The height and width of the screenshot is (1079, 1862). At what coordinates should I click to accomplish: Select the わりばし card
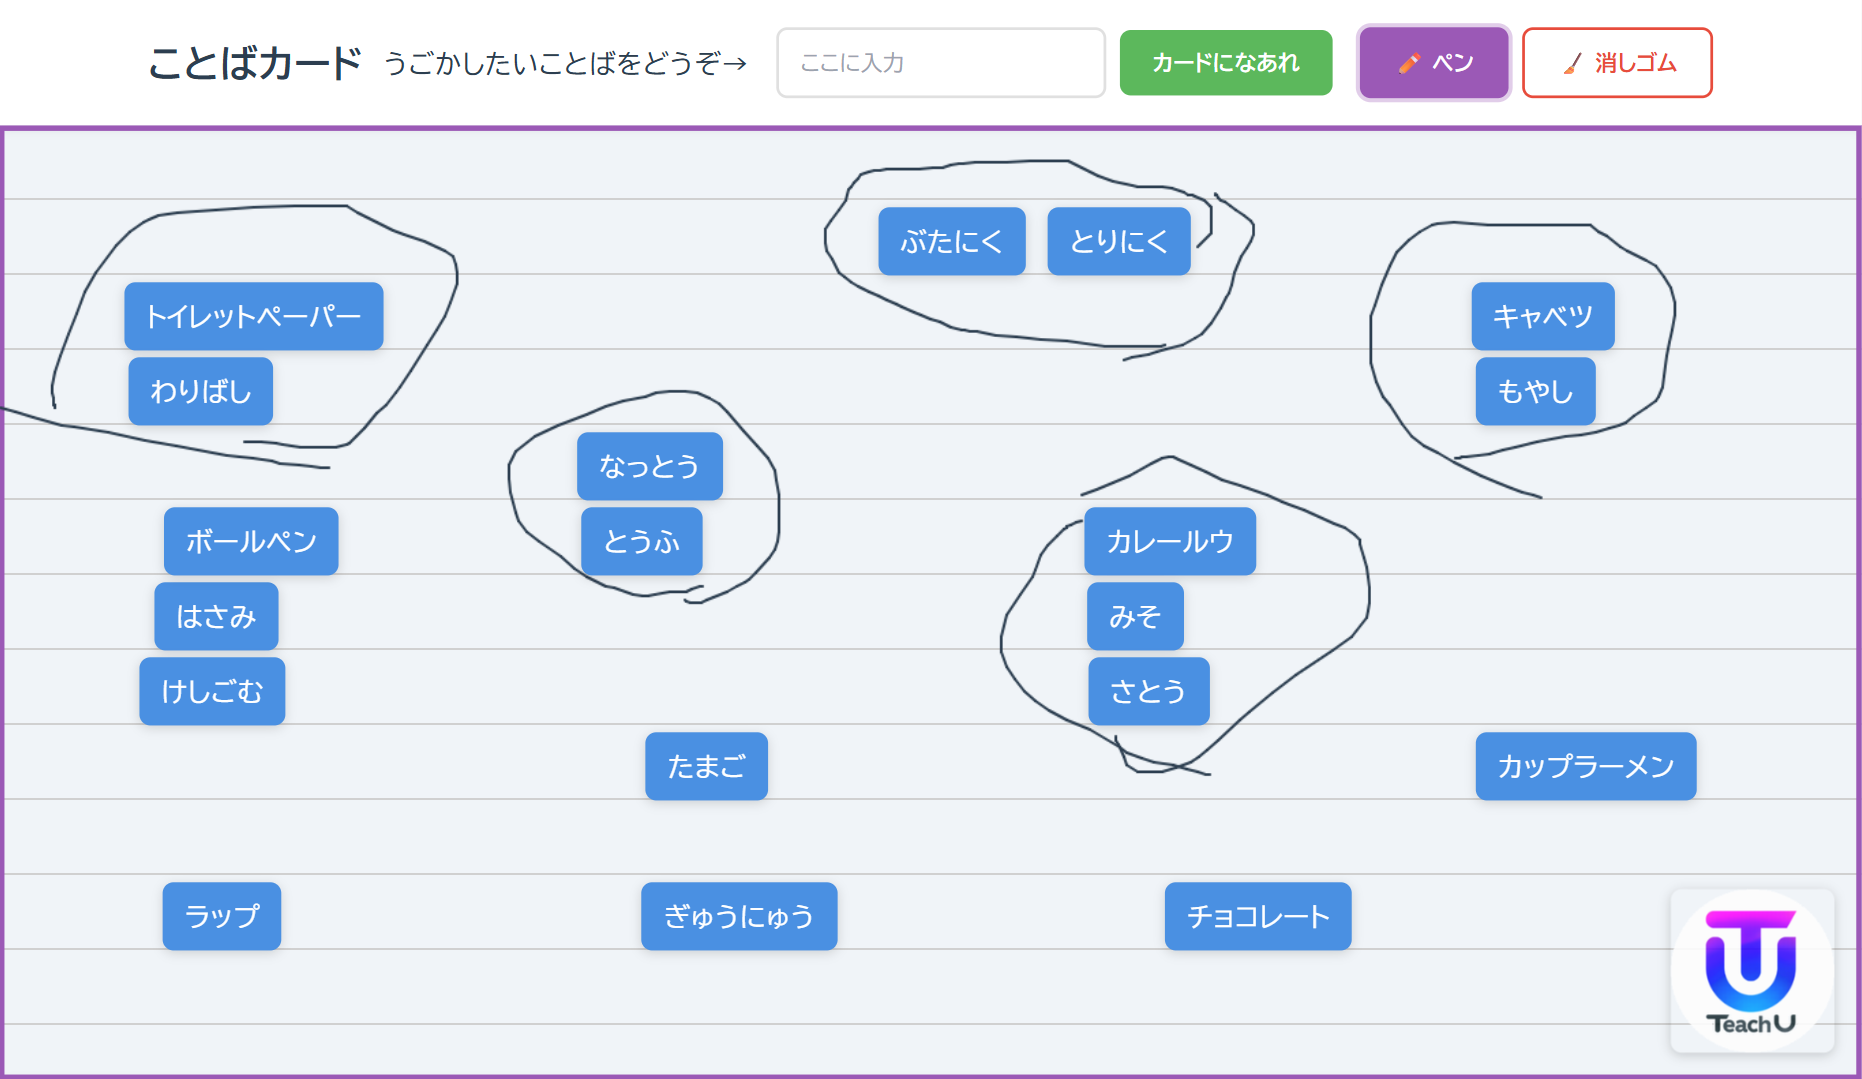(x=200, y=391)
